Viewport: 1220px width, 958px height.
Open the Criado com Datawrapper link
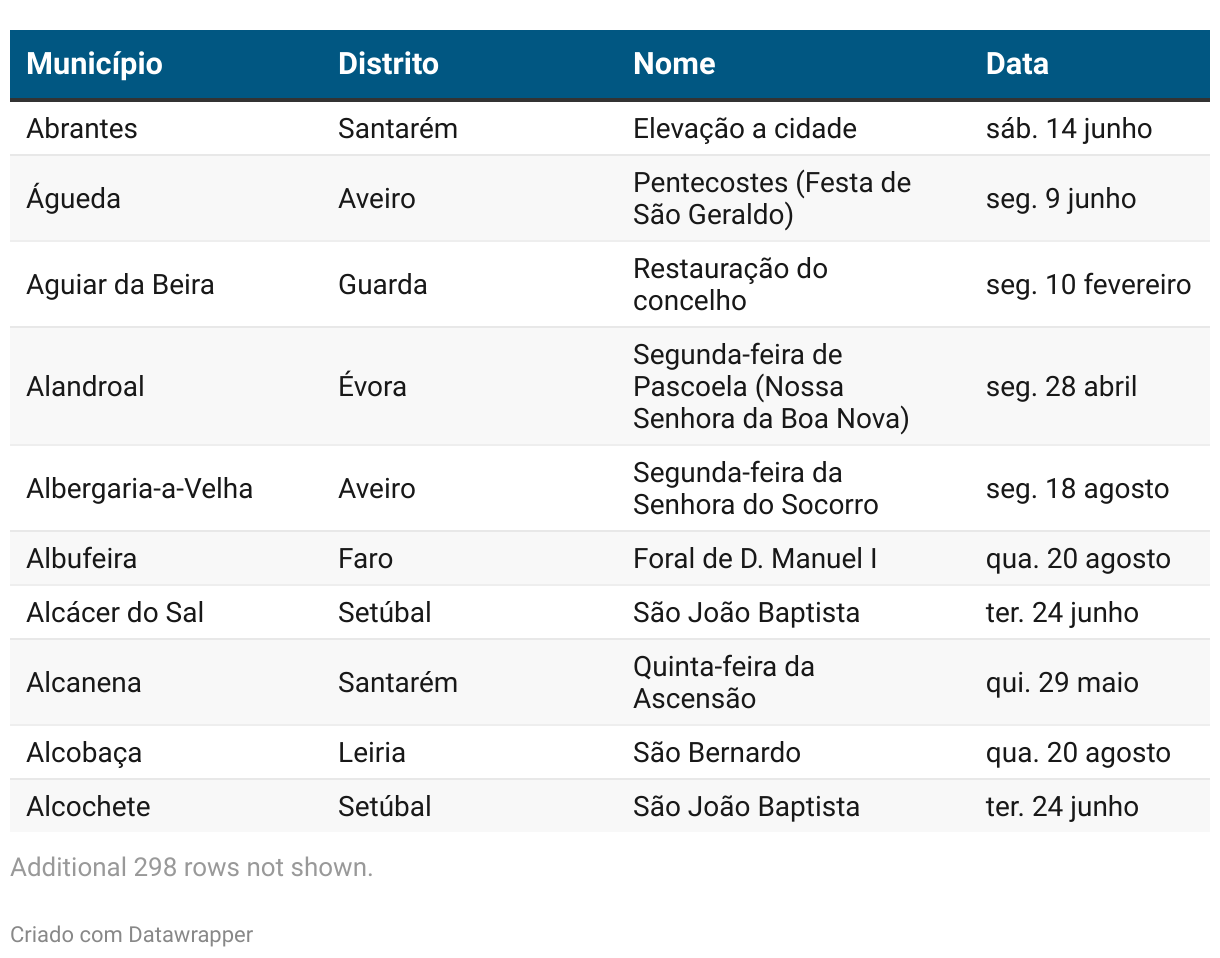coord(131,935)
